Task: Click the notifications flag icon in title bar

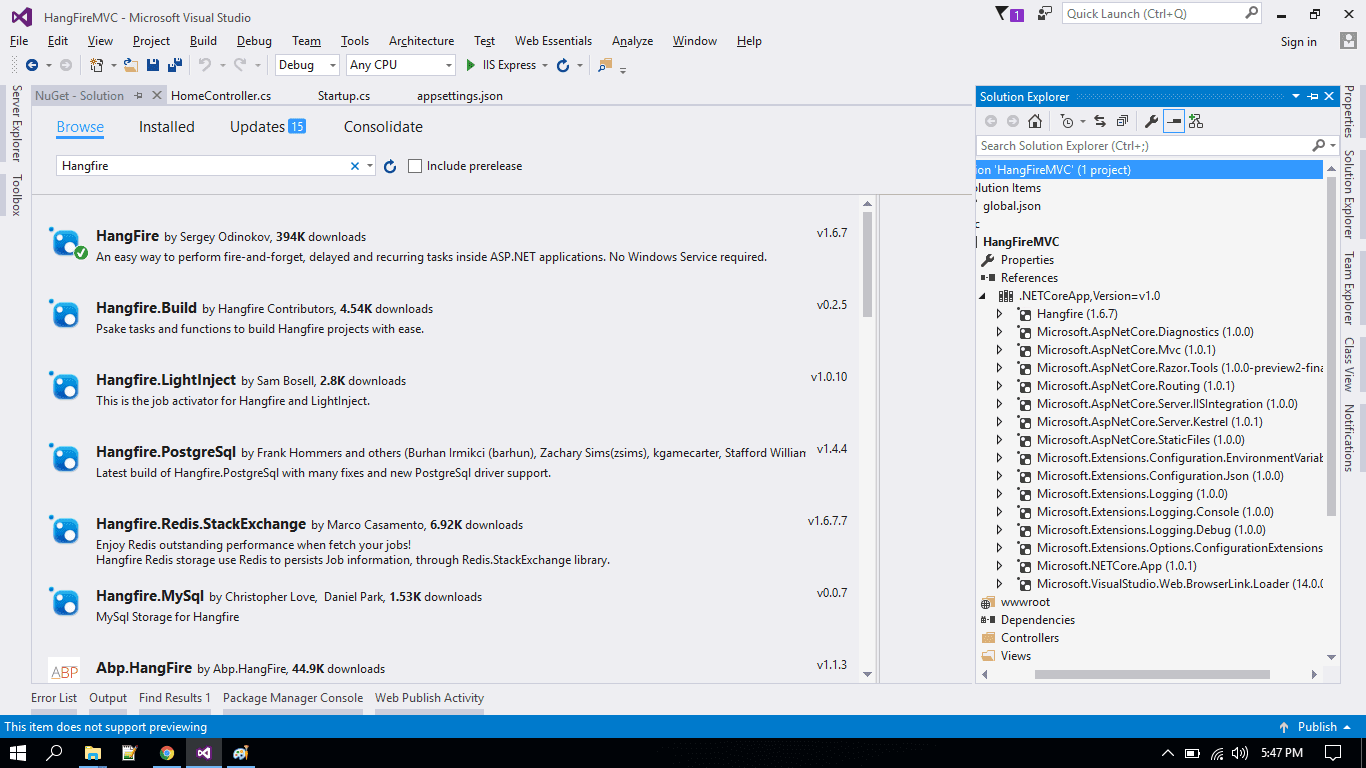Action: tap(1003, 14)
